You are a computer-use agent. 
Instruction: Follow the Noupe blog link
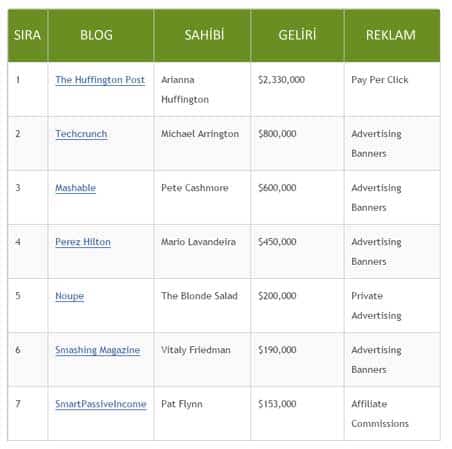pyautogui.click(x=70, y=296)
